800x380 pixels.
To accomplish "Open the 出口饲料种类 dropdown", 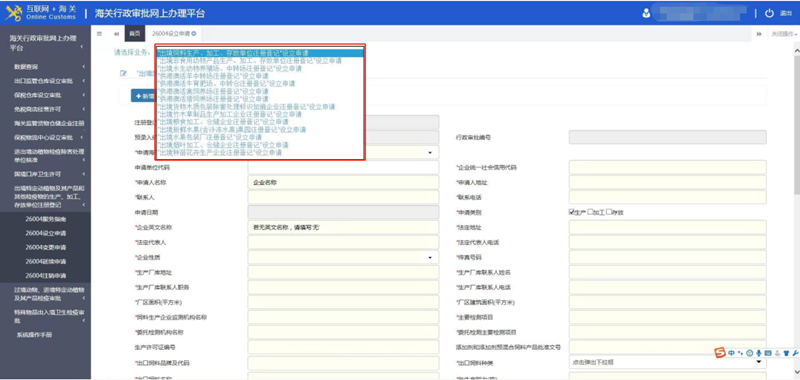I will 667,363.
